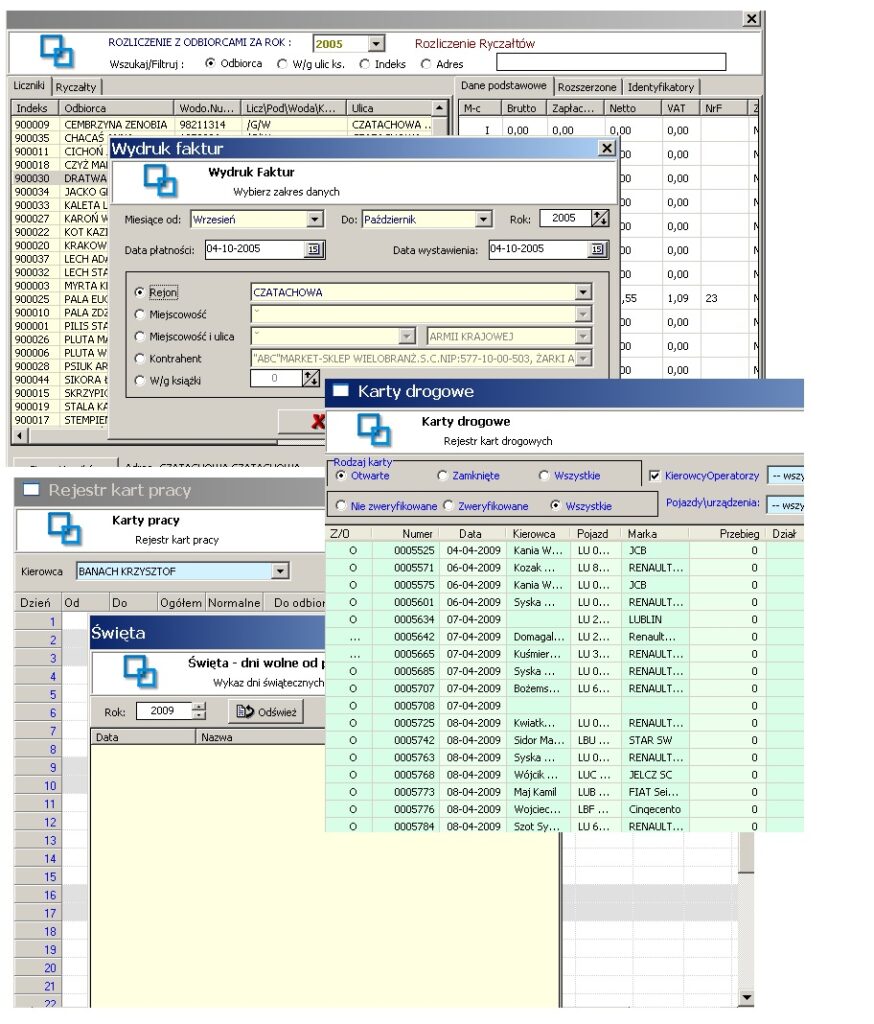The width and height of the screenshot is (874, 1024).
Task: Open calendar picker for Data płatności
Action: click(314, 250)
